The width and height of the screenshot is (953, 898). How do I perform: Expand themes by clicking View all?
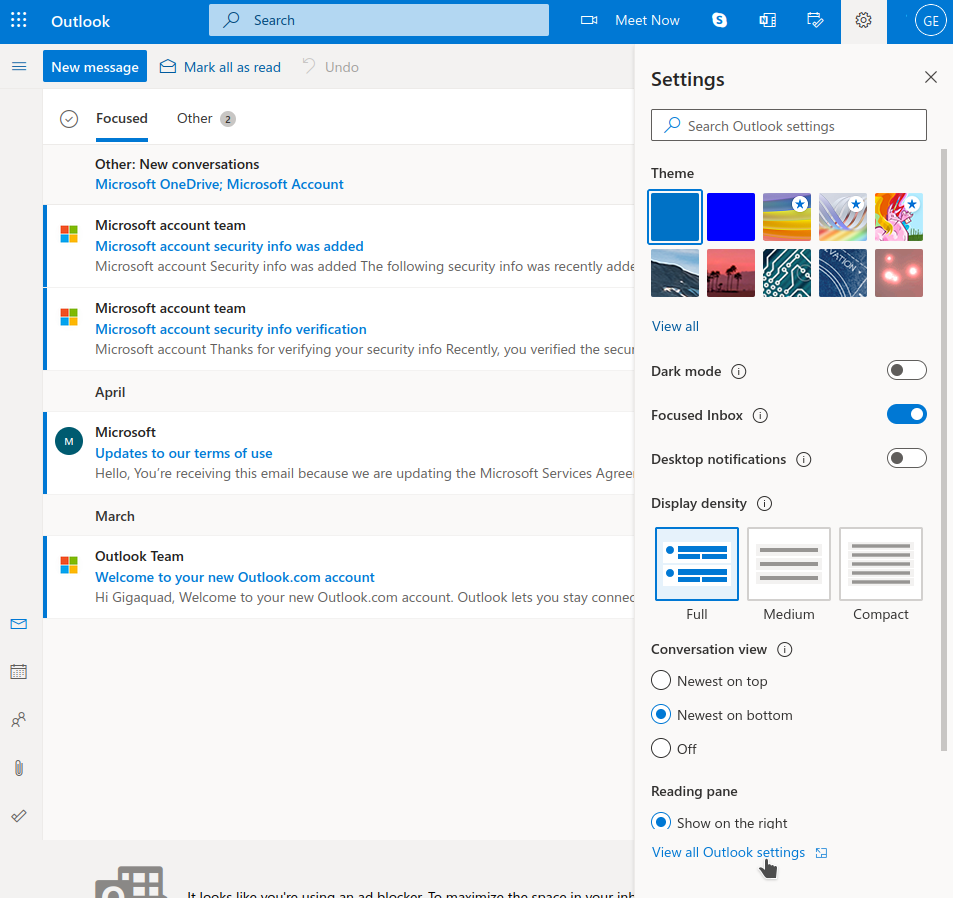click(674, 326)
